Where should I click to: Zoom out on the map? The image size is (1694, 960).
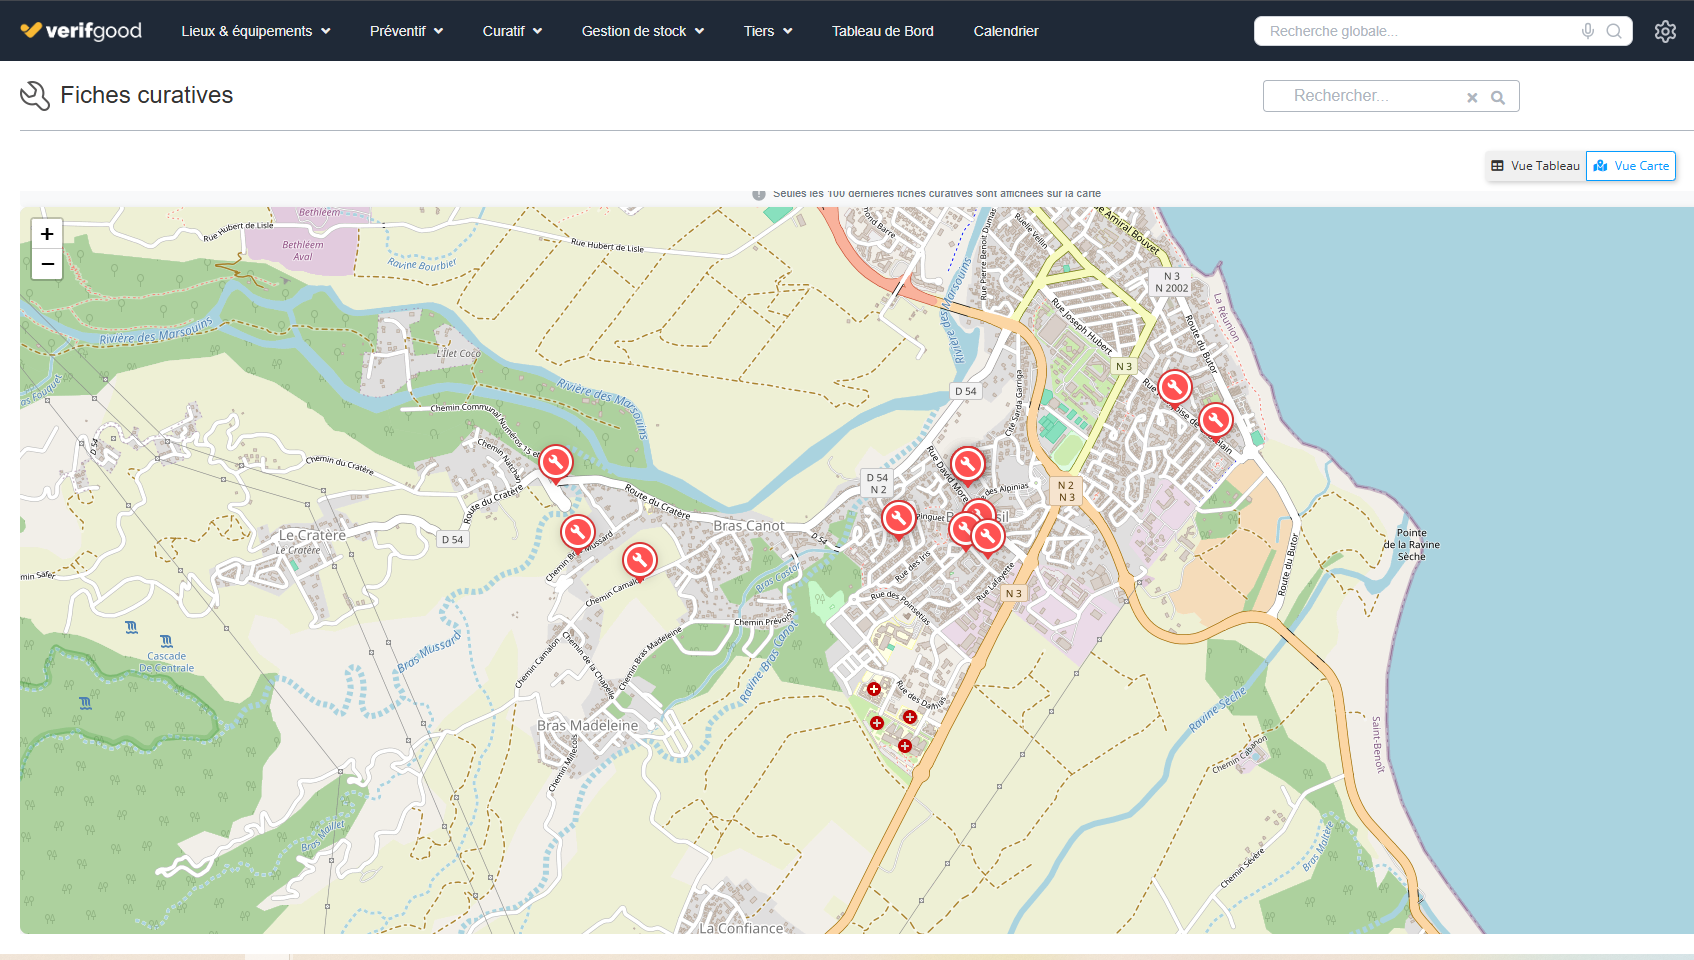[x=47, y=264]
